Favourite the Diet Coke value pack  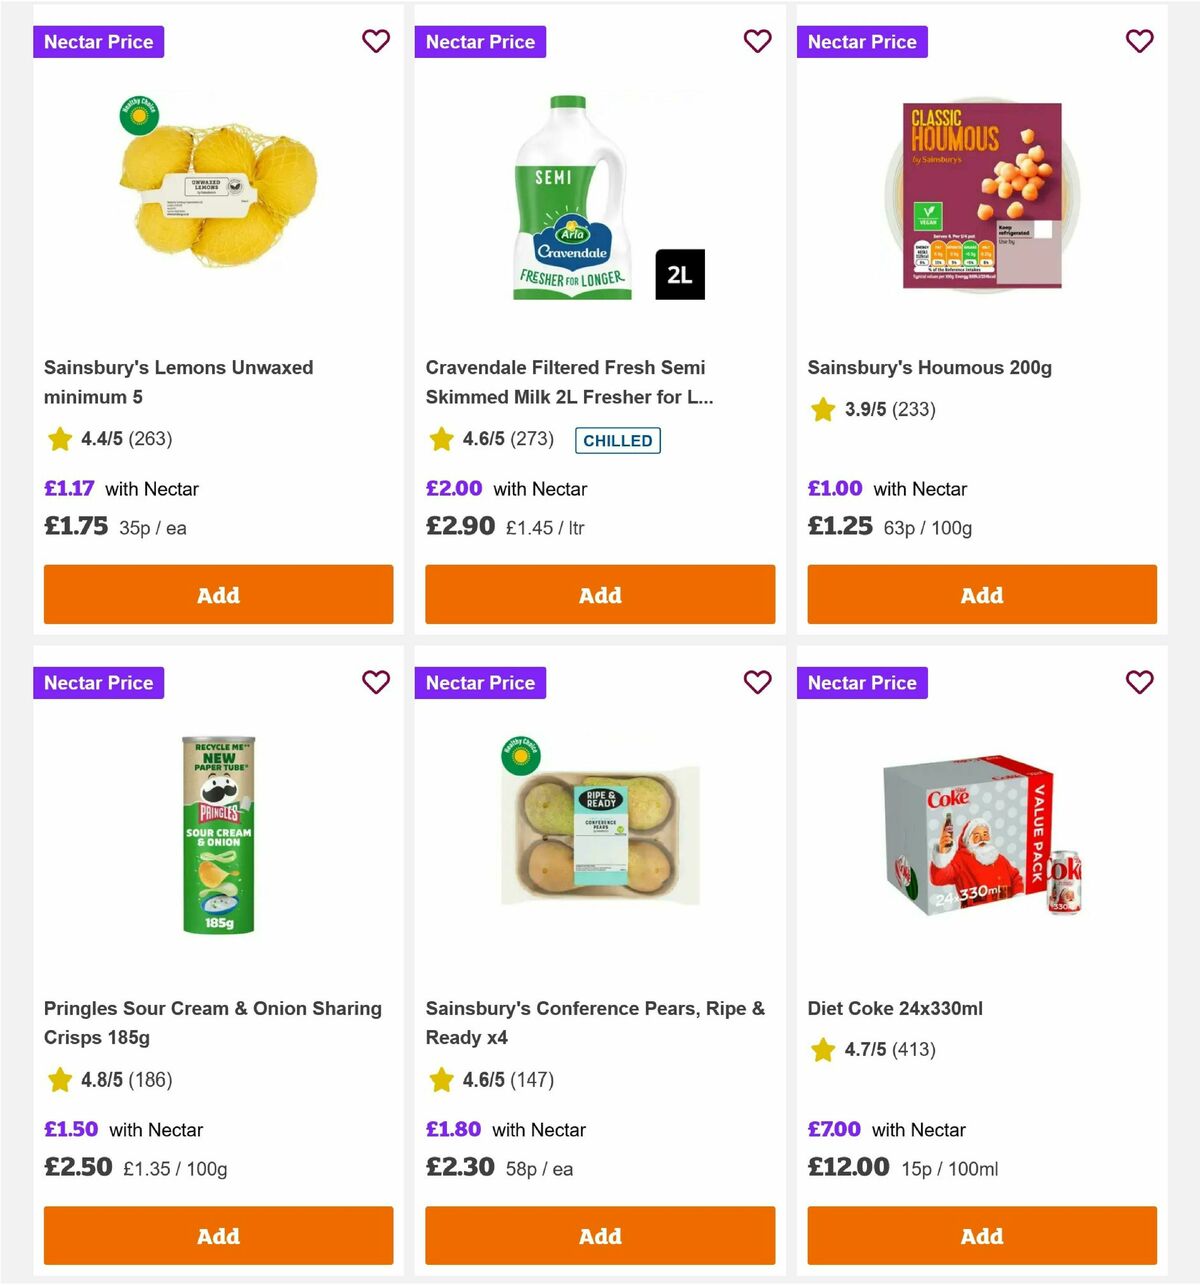point(1139,682)
